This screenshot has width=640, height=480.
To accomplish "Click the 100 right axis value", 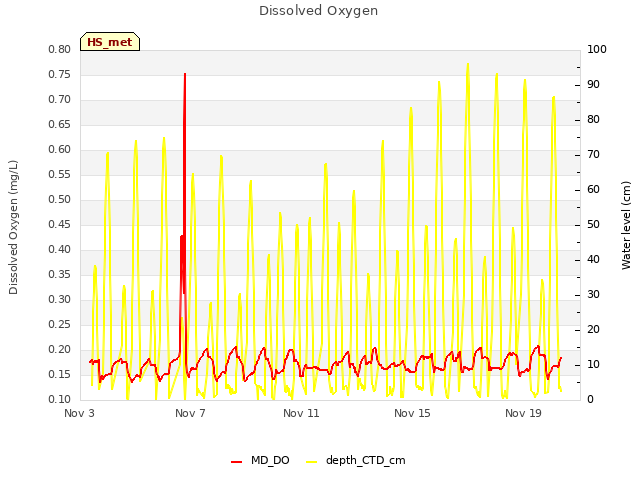I will [597, 49].
